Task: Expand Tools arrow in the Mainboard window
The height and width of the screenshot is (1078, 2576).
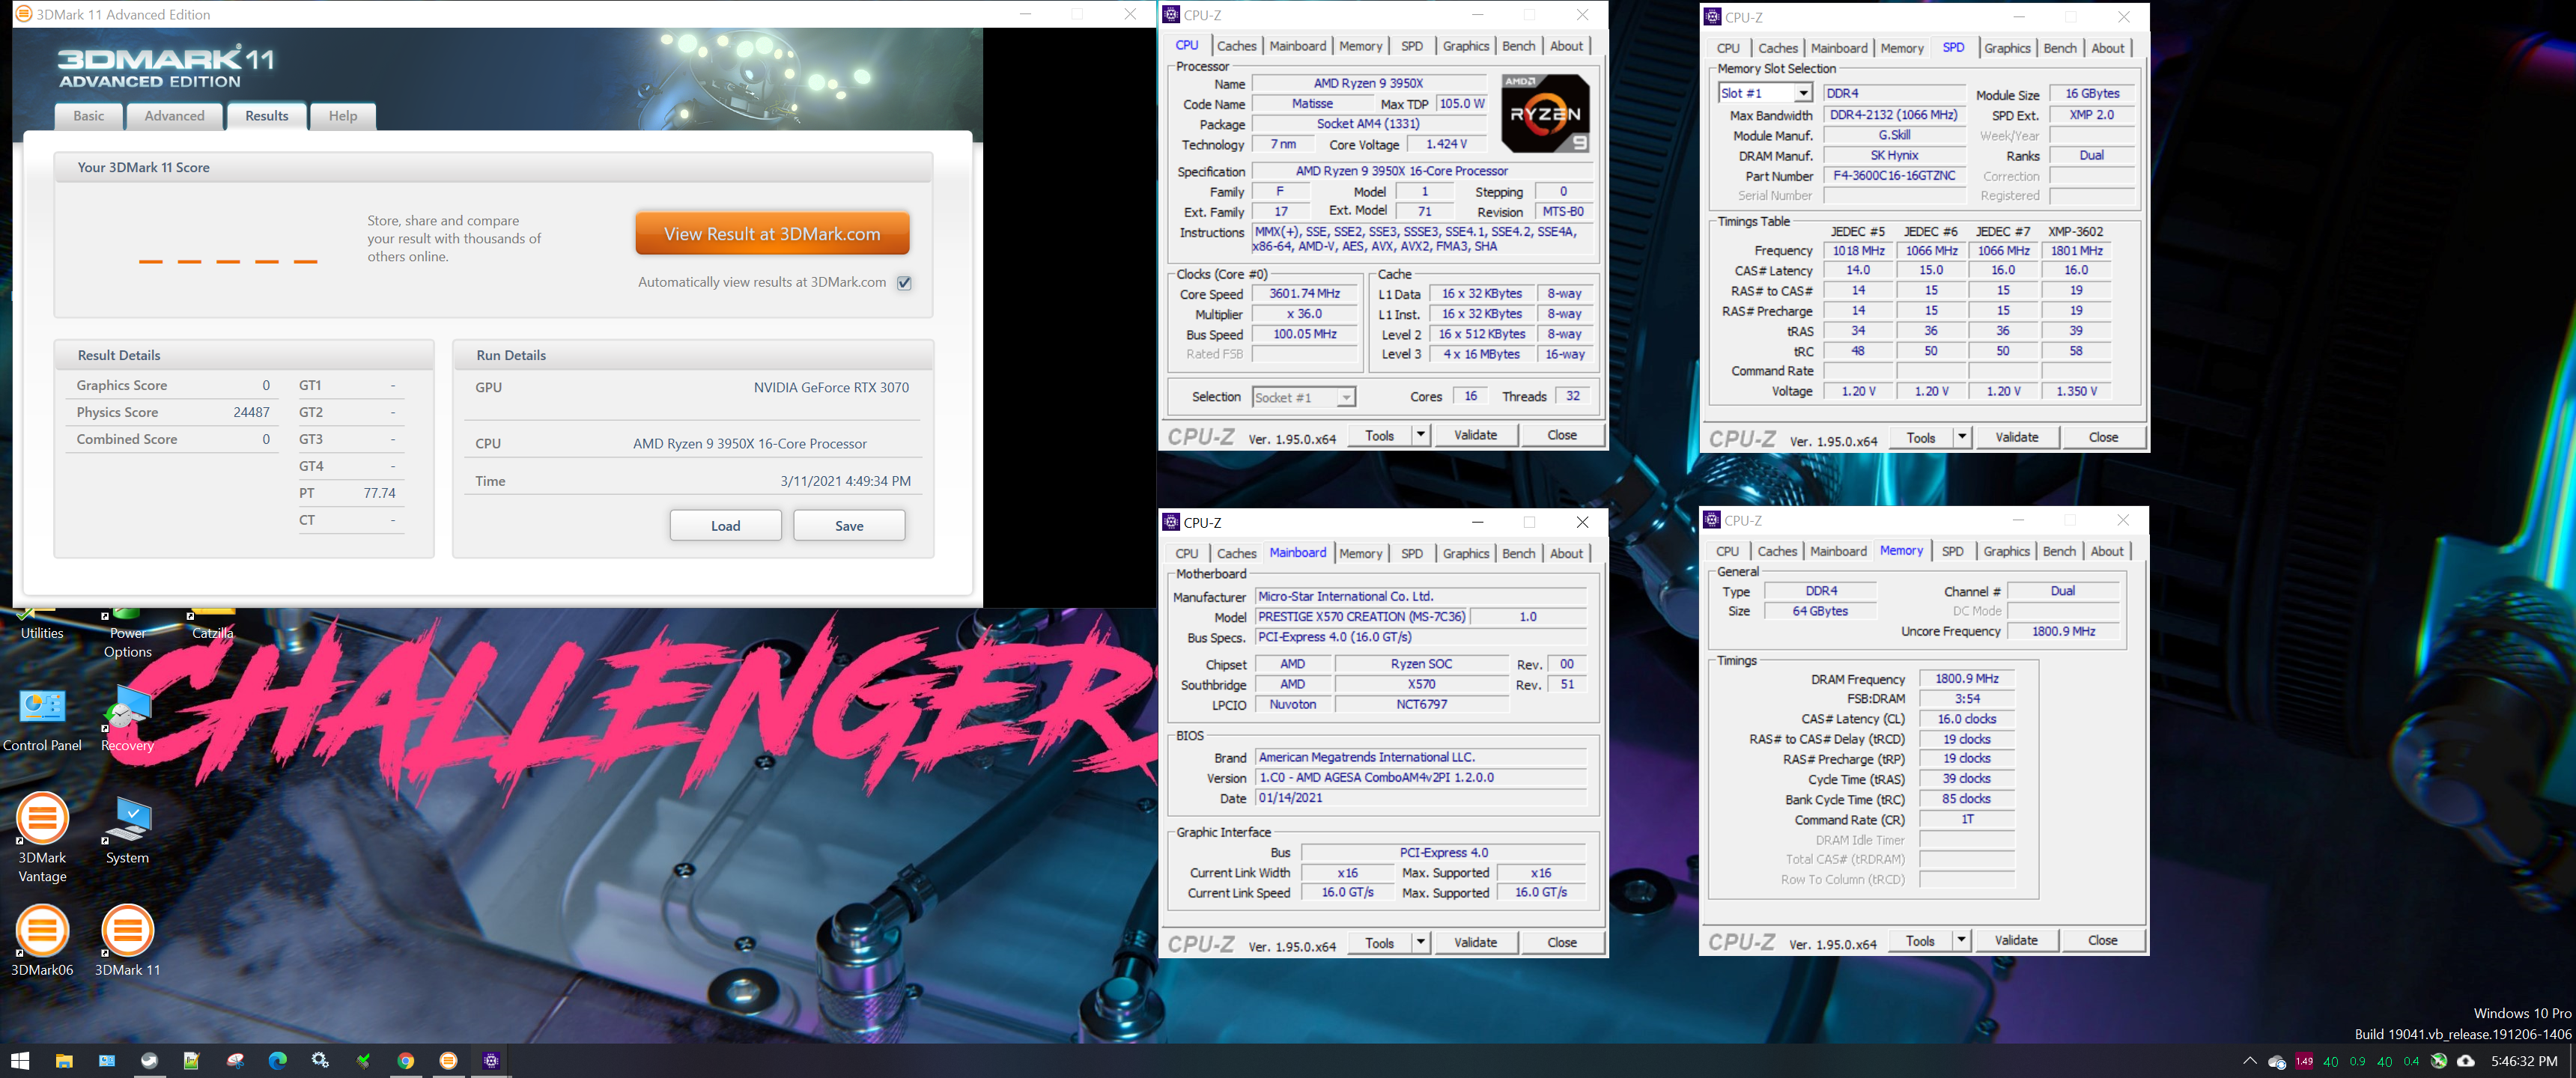Action: (x=1420, y=942)
